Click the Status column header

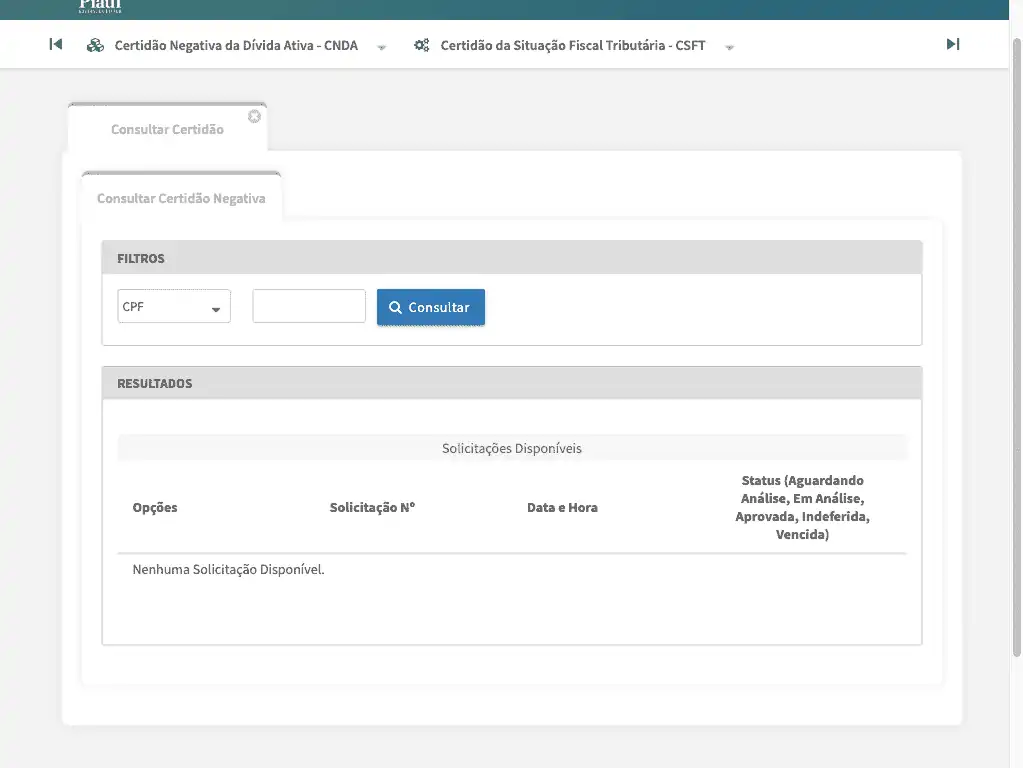802,507
